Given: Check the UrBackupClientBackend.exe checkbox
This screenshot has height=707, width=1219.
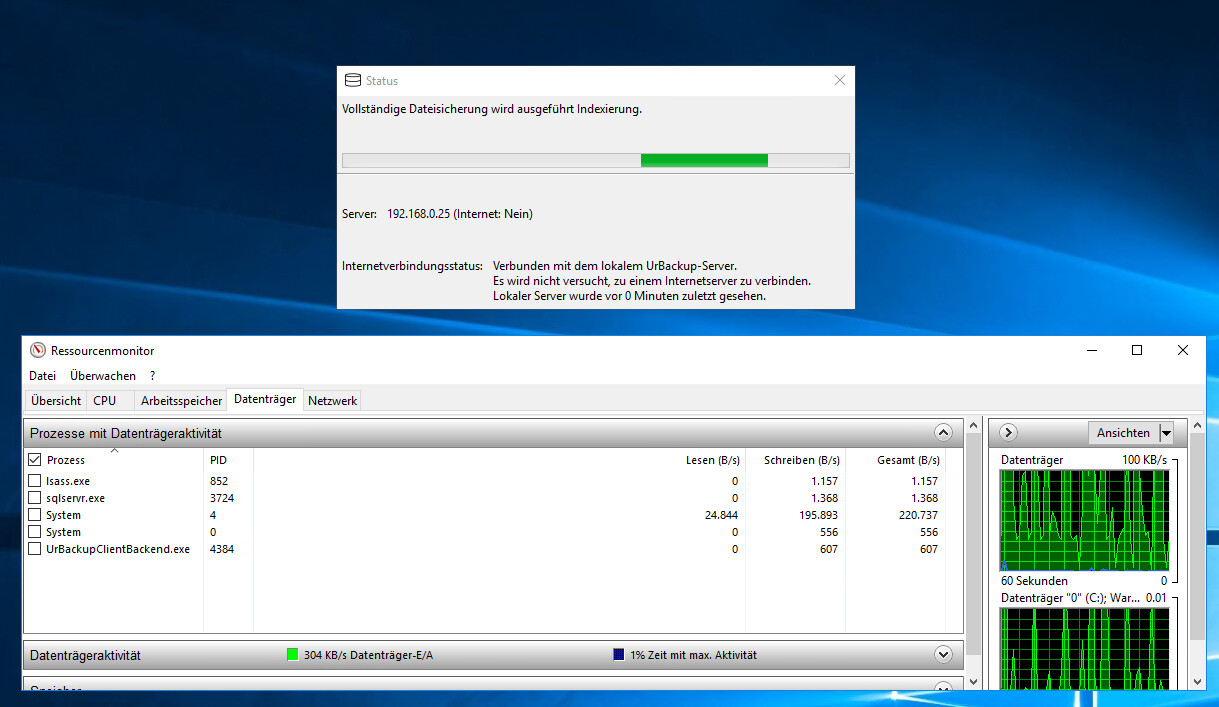Looking at the screenshot, I should coord(35,549).
